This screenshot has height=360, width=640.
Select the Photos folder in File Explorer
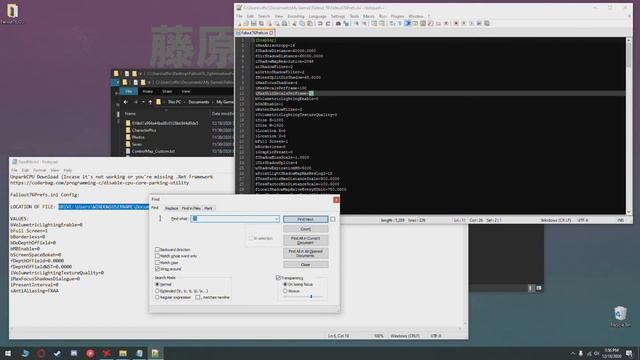tap(138, 137)
